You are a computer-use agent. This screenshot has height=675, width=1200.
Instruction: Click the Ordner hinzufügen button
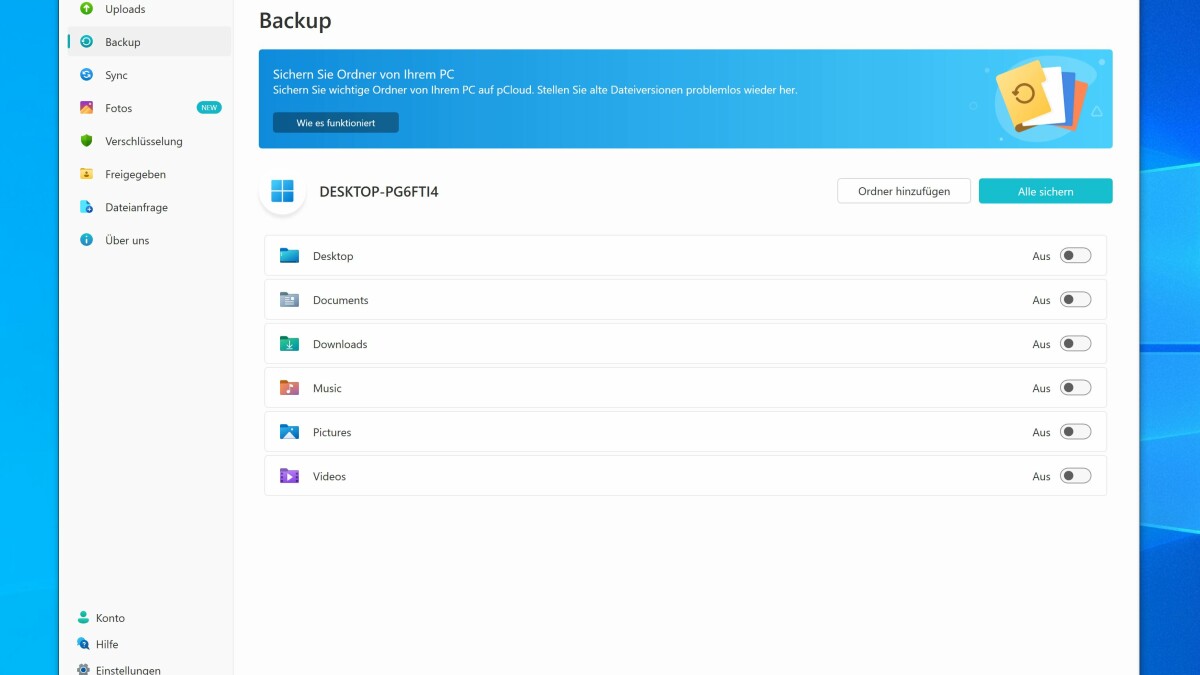(x=904, y=191)
